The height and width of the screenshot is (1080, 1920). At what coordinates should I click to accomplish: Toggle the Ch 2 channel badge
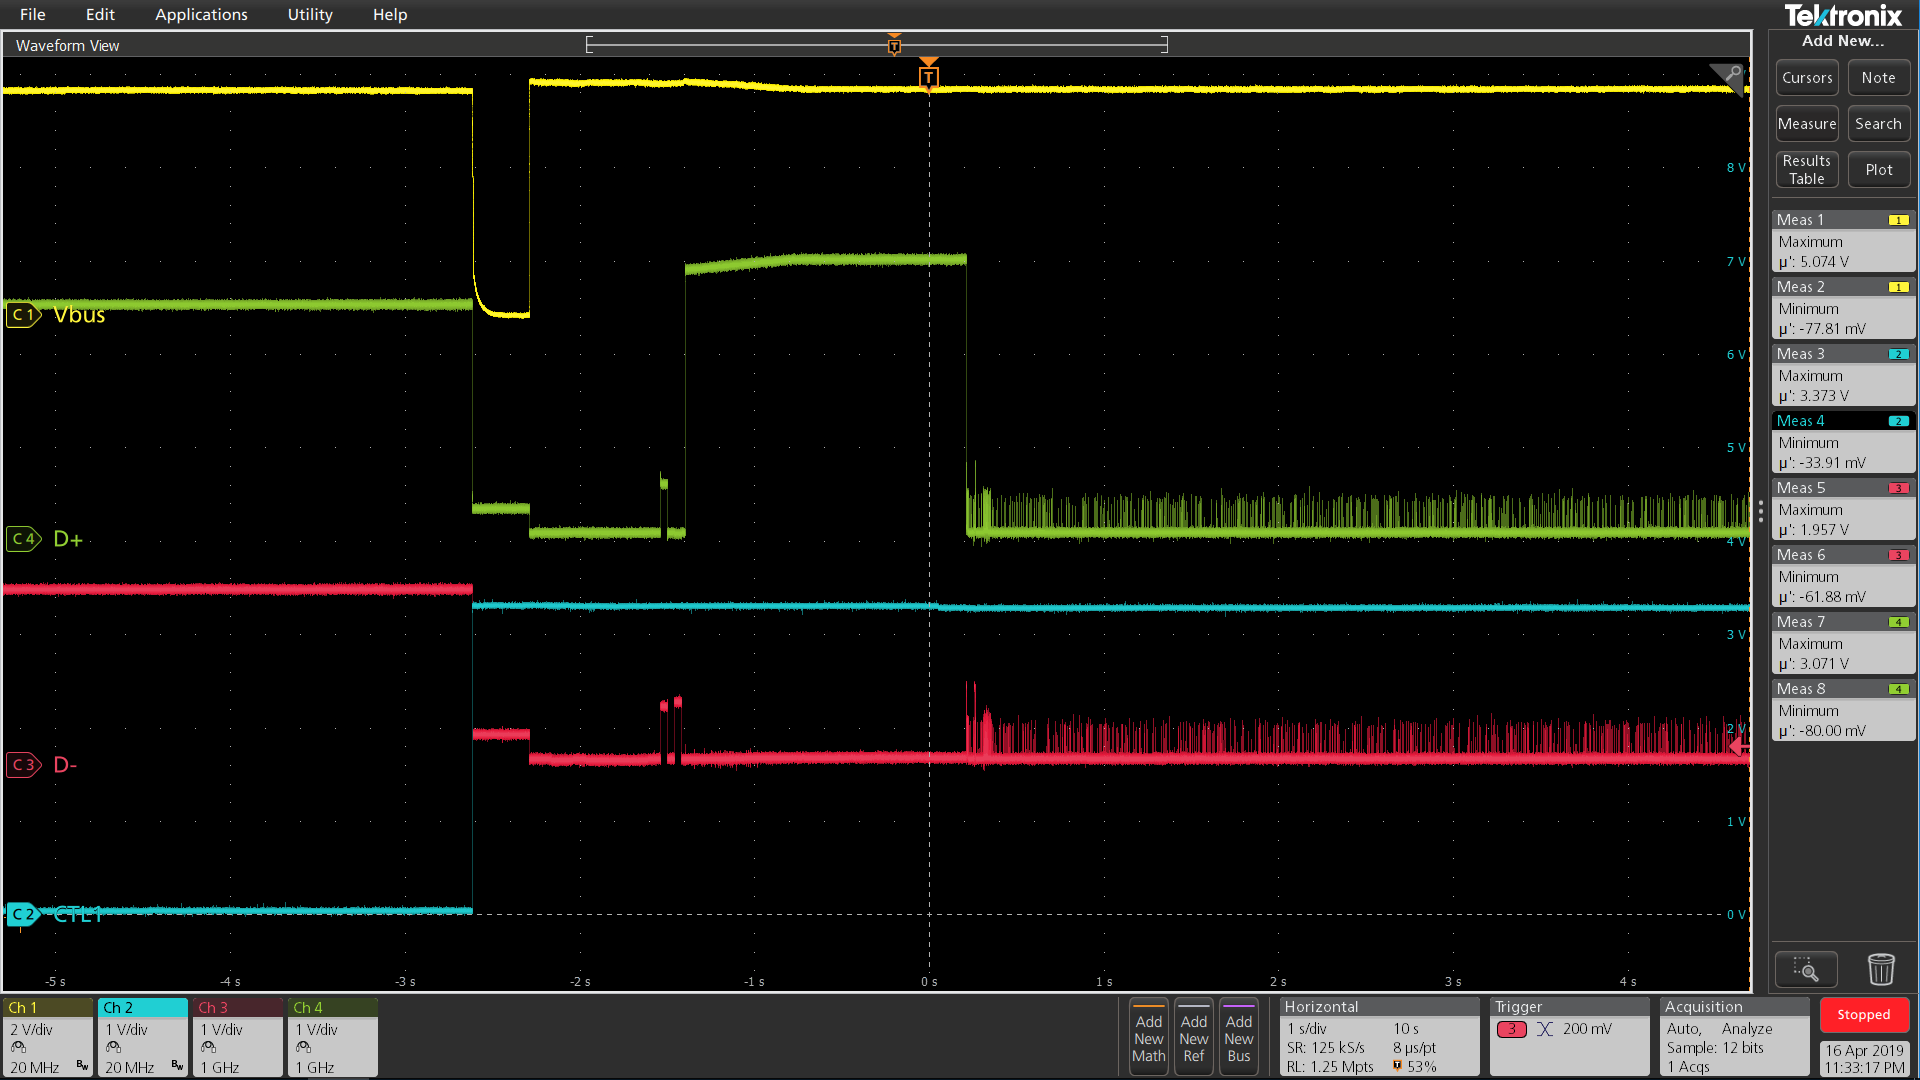coord(142,1036)
